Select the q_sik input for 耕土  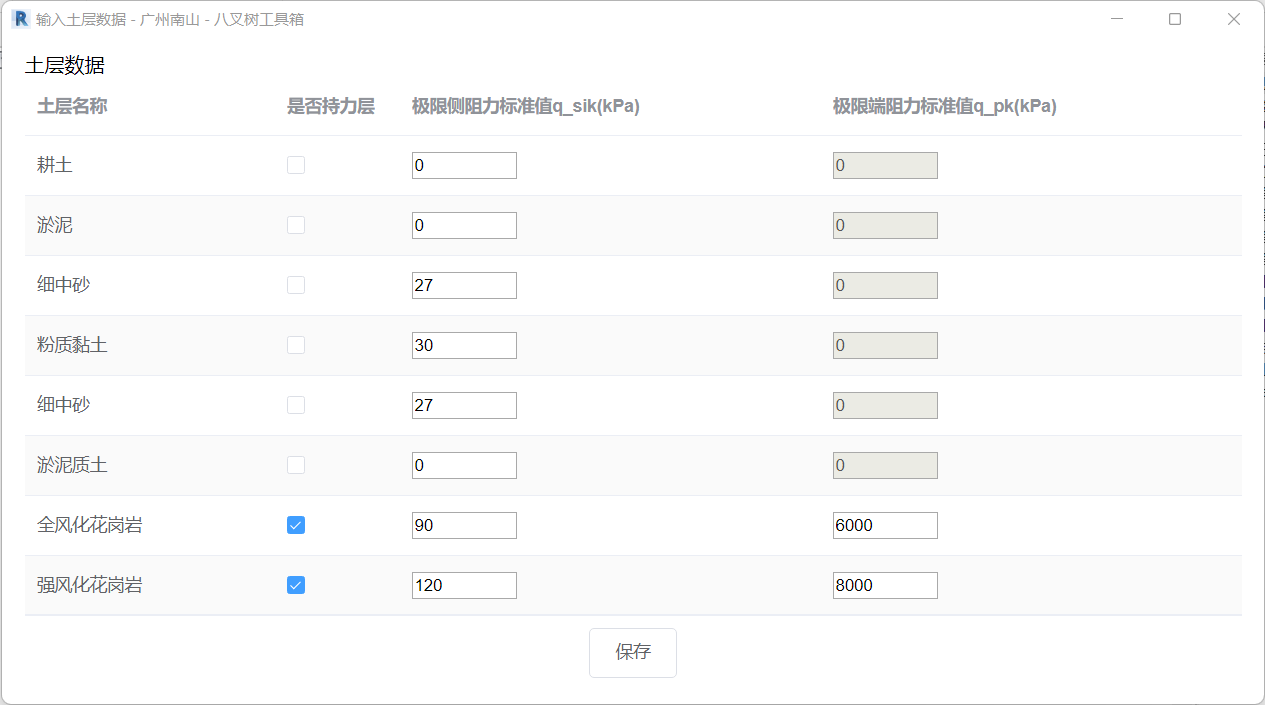(x=464, y=165)
